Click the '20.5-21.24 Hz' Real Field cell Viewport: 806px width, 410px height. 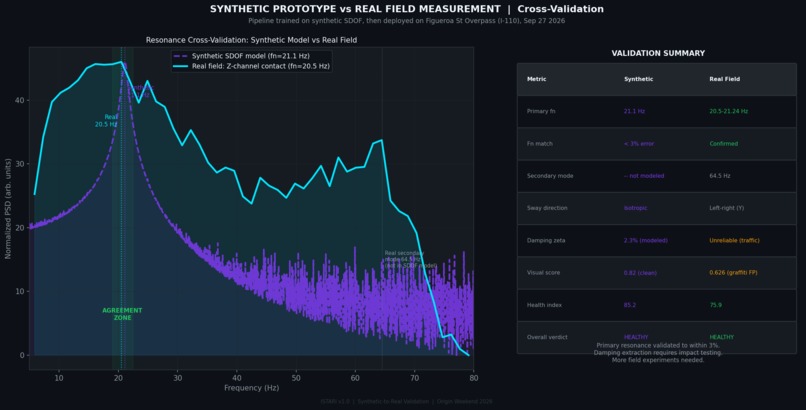pyautogui.click(x=728, y=111)
